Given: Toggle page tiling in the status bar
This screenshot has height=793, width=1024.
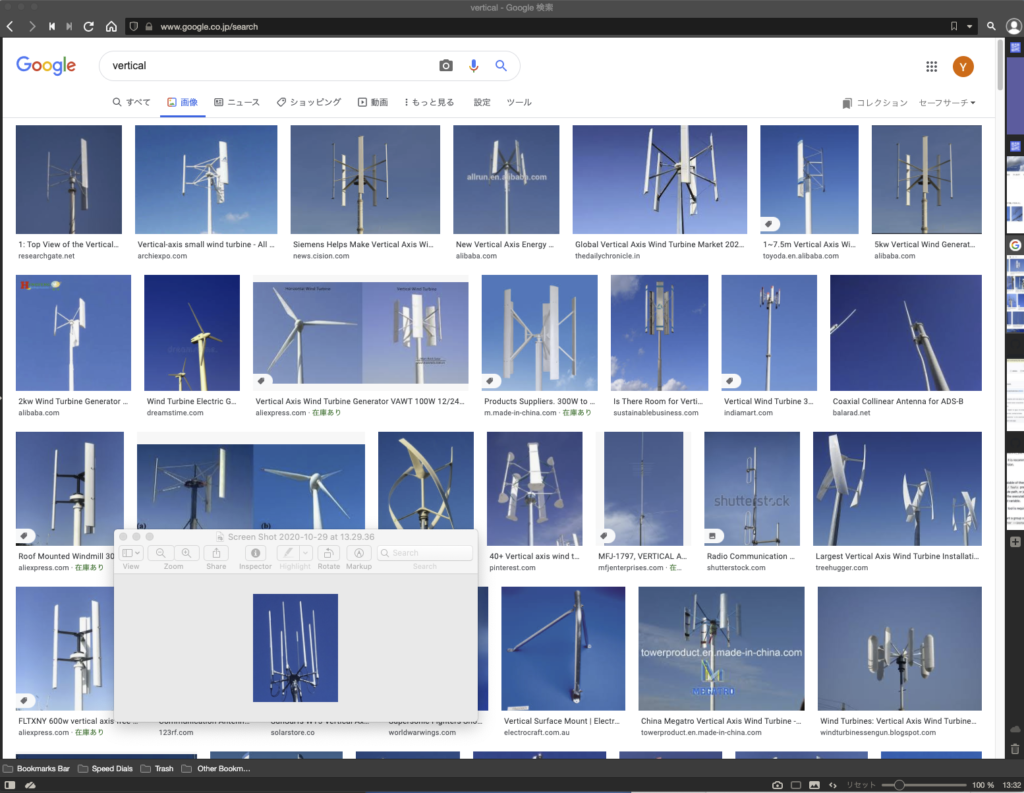Looking at the screenshot, I should [x=796, y=785].
